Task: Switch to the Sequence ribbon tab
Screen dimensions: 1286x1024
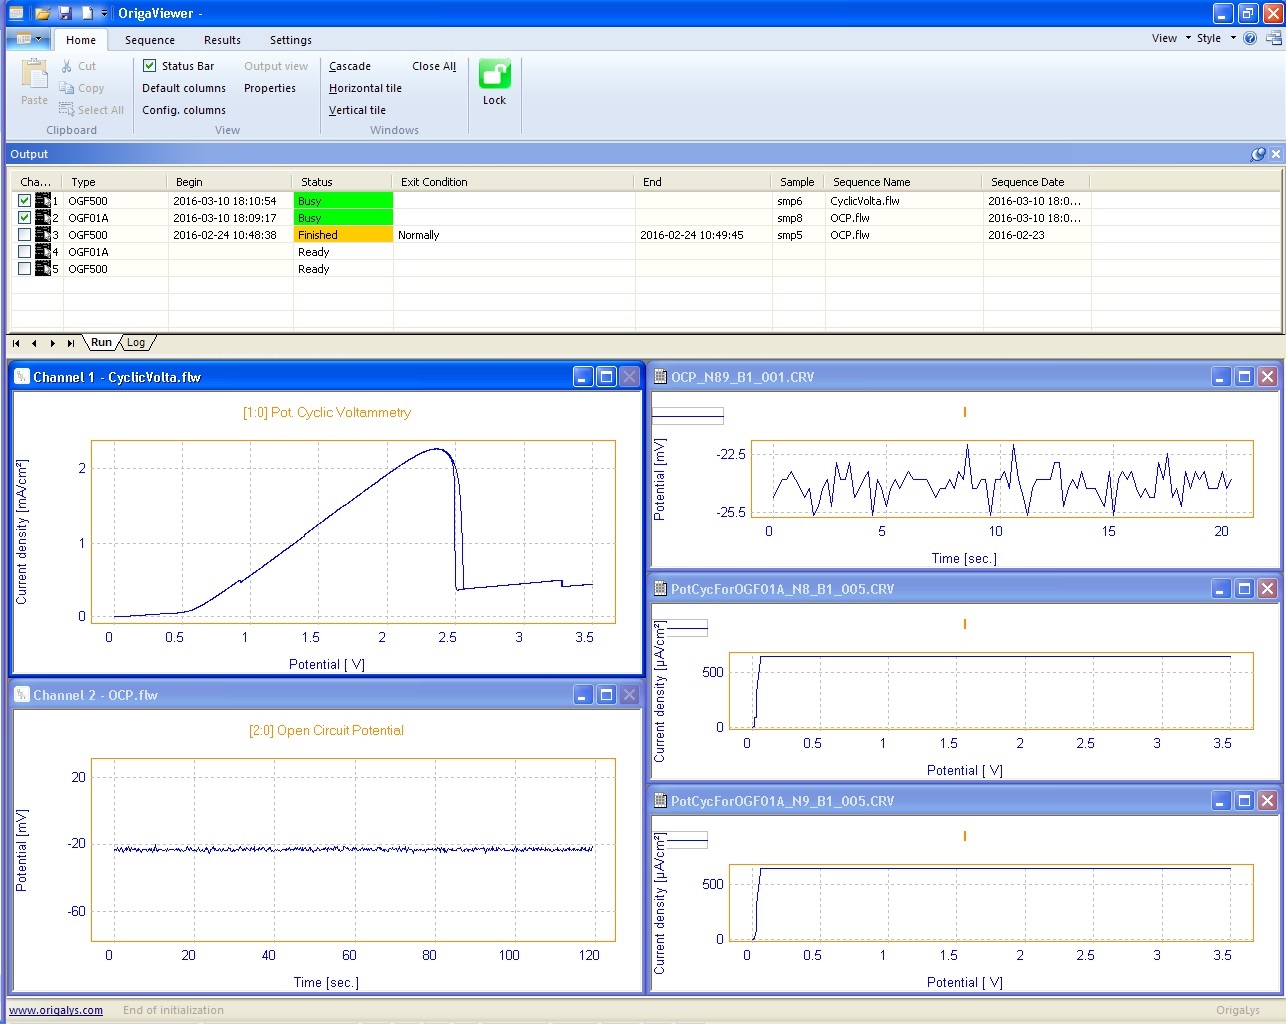Action: point(150,40)
